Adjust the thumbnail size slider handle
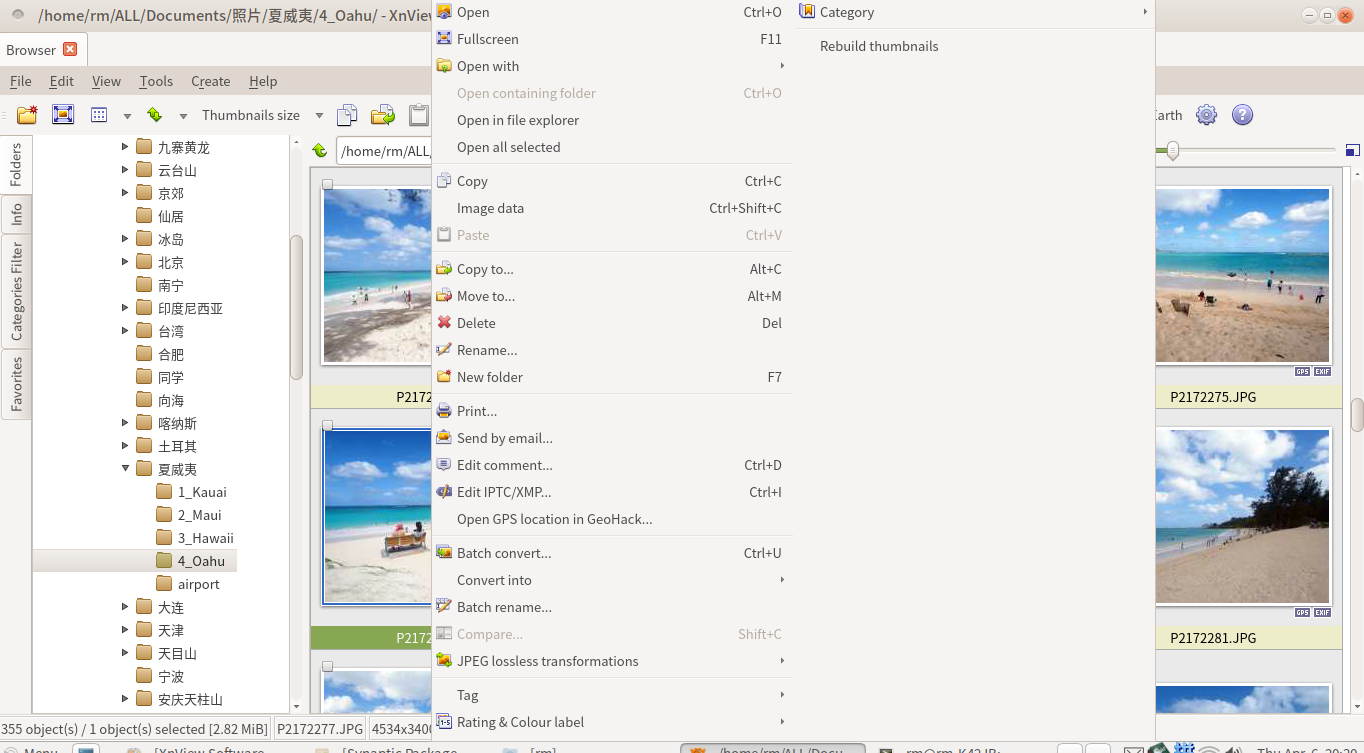 tap(1172, 151)
